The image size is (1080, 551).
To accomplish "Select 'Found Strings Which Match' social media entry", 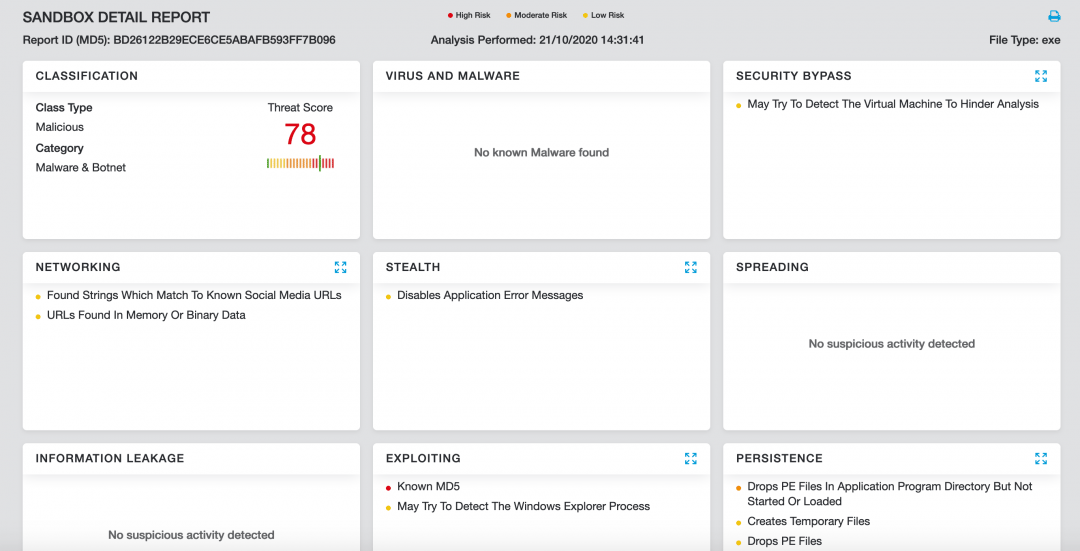I will click(x=194, y=296).
